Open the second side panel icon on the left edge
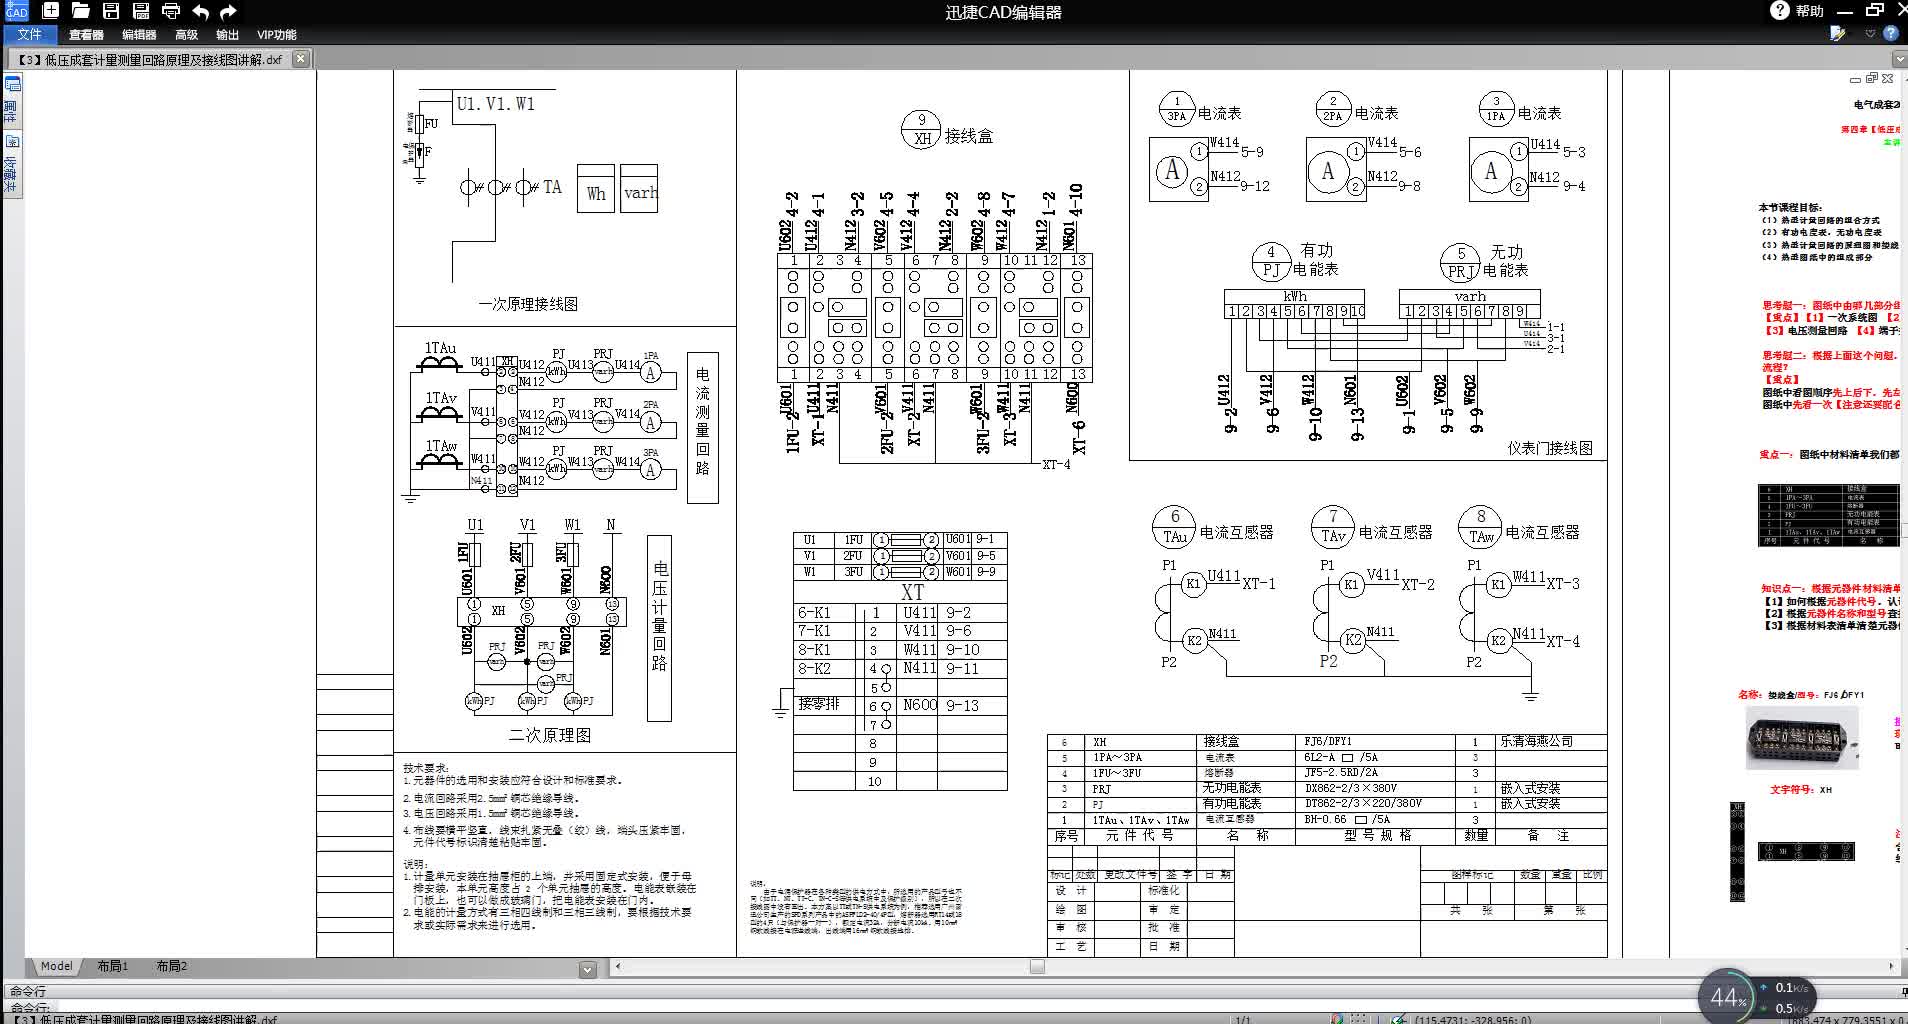Image resolution: width=1908 pixels, height=1024 pixels. tap(13, 142)
